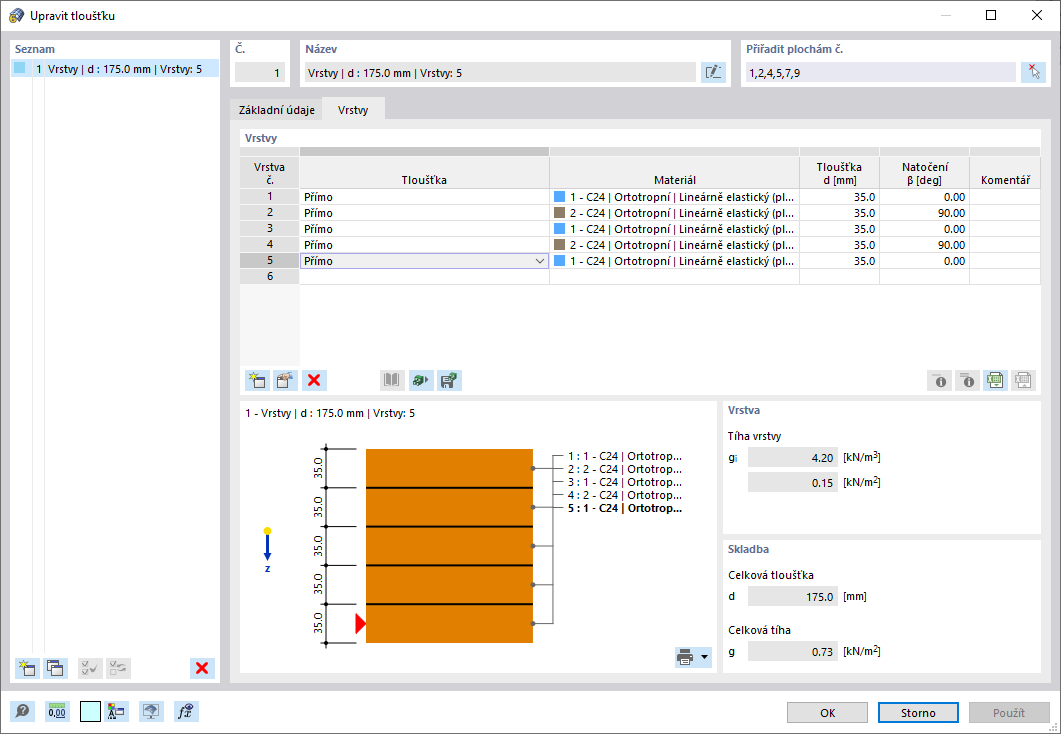Click legend entry 2 : 2 - C24 in preview
The width and height of the screenshot is (1061, 734).
(x=625, y=469)
